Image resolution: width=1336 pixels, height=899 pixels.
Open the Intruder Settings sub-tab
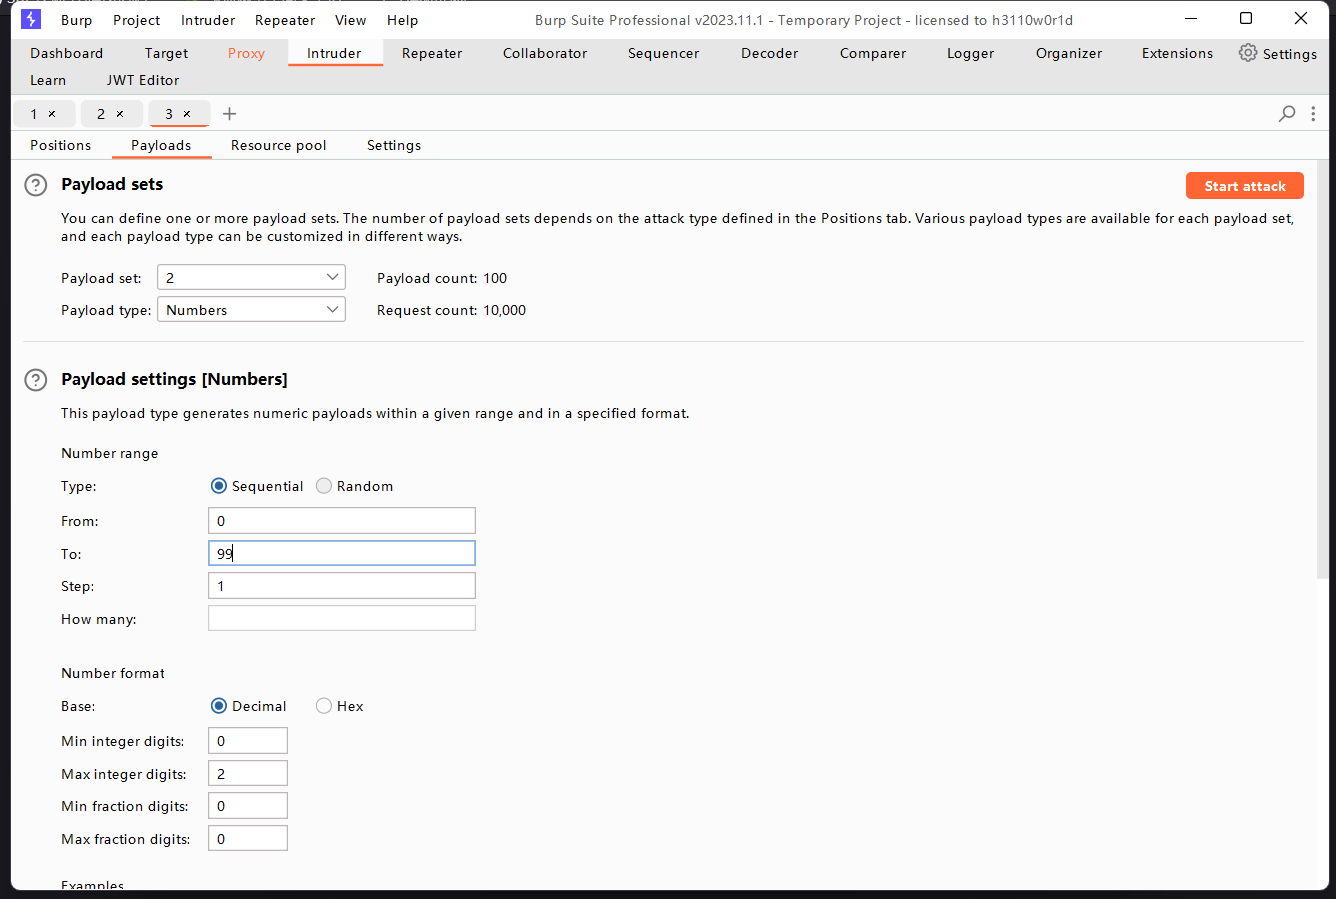tap(394, 145)
